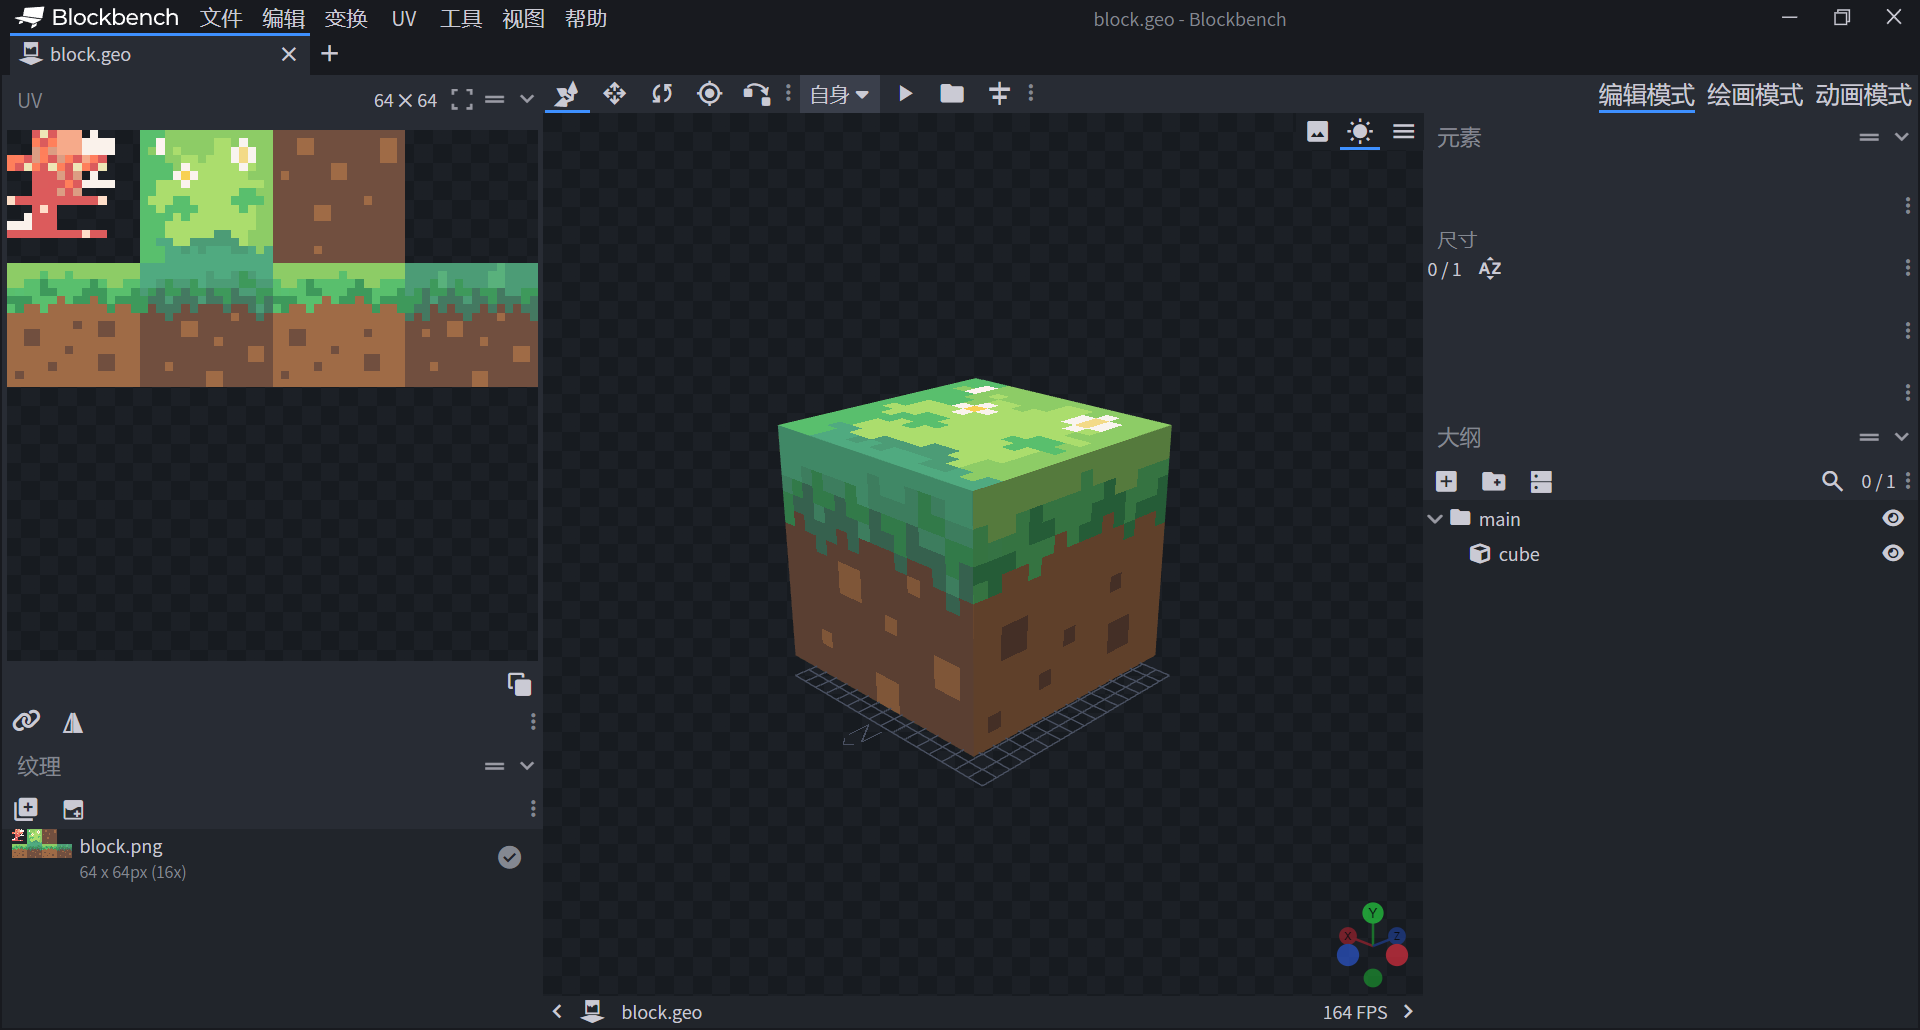This screenshot has height=1030, width=1920.
Task: Open the 文件 menu
Action: pyautogui.click(x=220, y=18)
